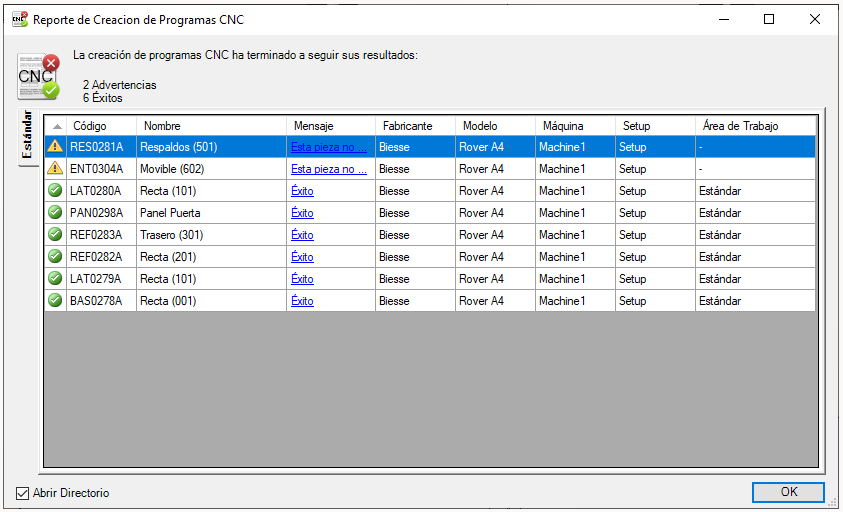This screenshot has width=843, height=512.
Task: Open warning message link for Respaldos (501)
Action: point(328,147)
